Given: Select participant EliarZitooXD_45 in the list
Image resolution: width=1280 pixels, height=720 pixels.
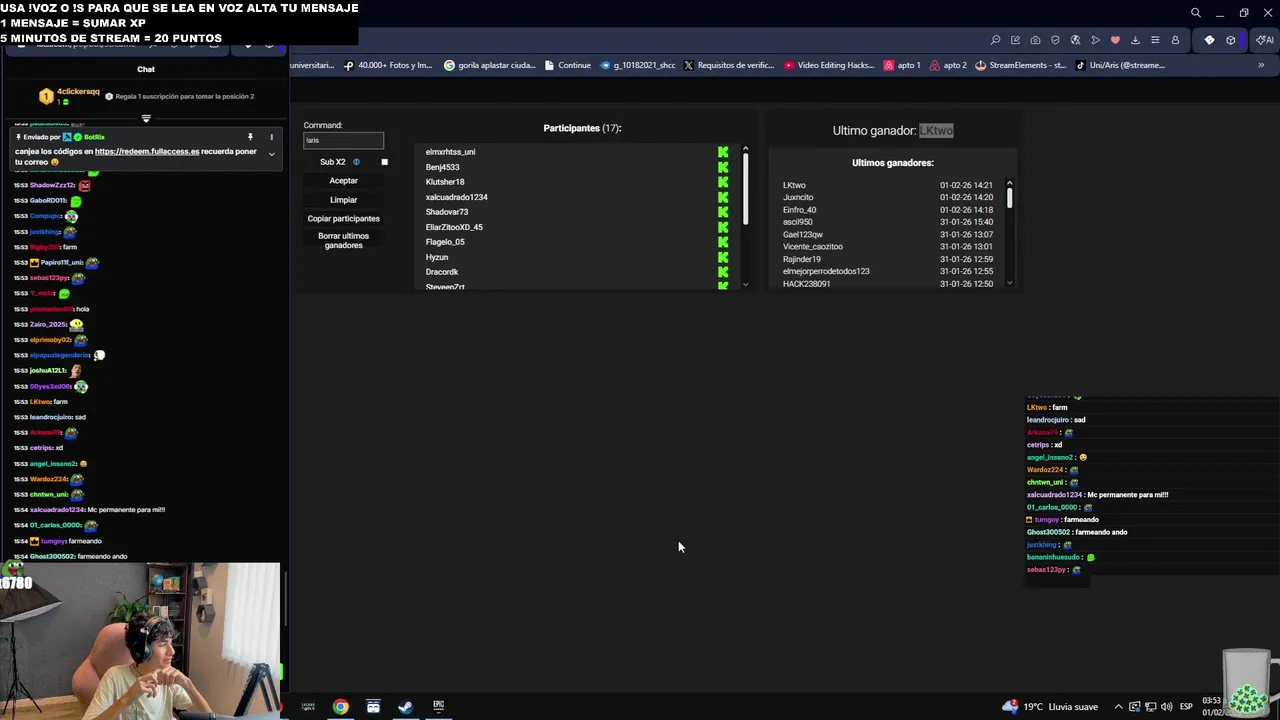Looking at the screenshot, I should 454,227.
